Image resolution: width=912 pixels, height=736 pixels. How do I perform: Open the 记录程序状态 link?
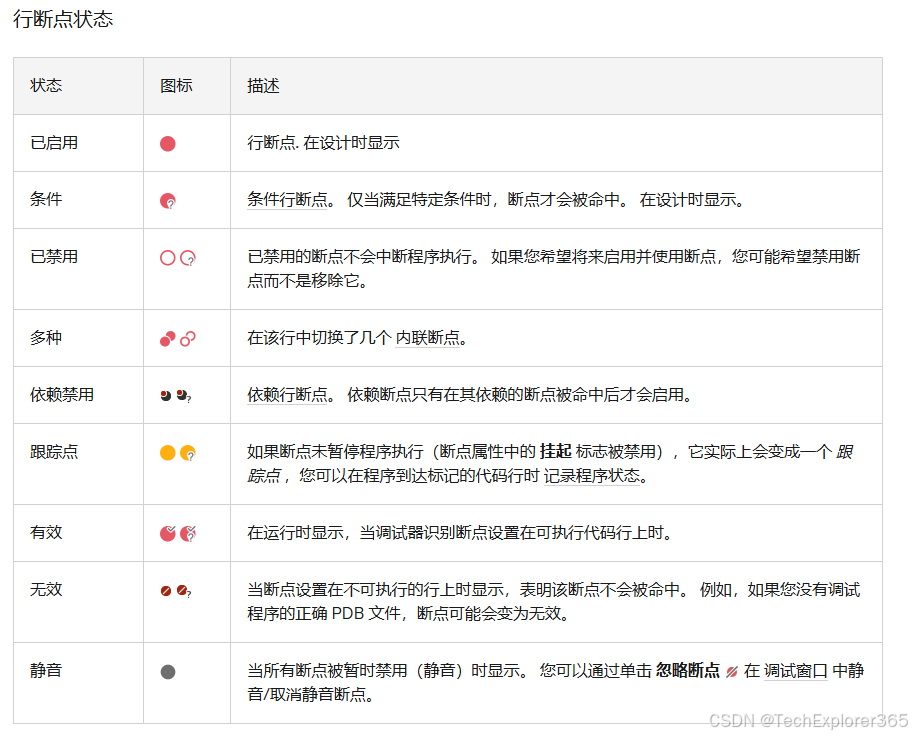pyautogui.click(x=592, y=475)
